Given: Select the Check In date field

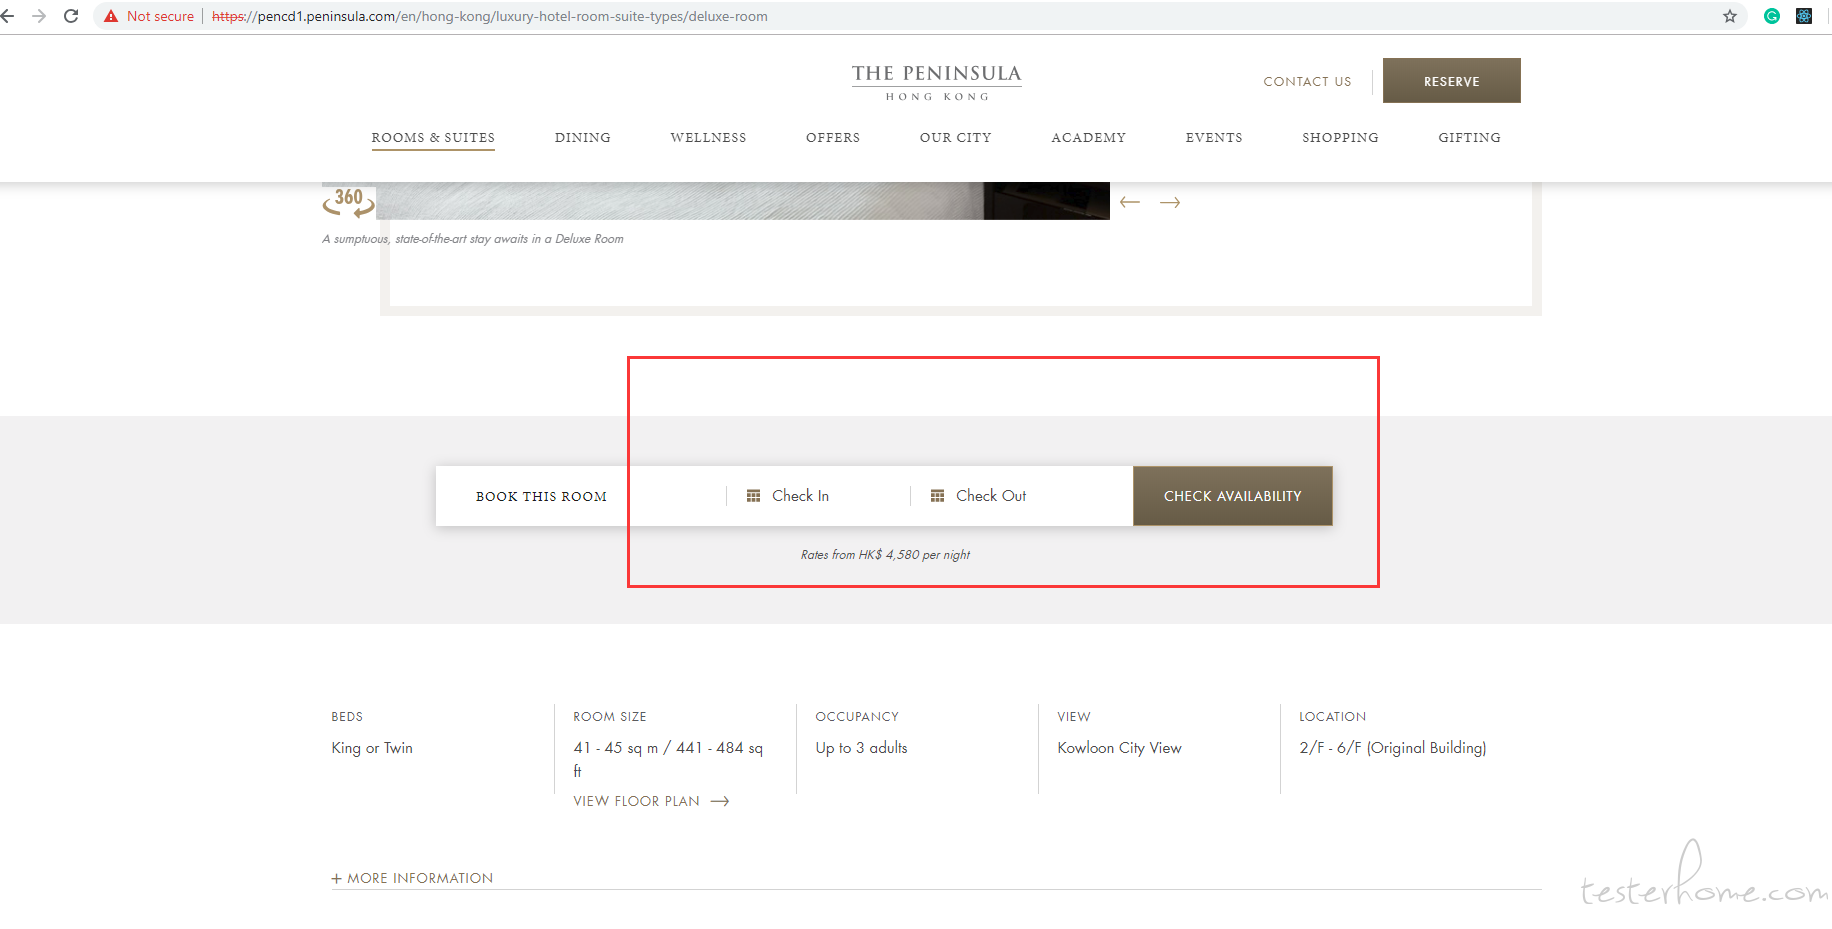Looking at the screenshot, I should [818, 496].
